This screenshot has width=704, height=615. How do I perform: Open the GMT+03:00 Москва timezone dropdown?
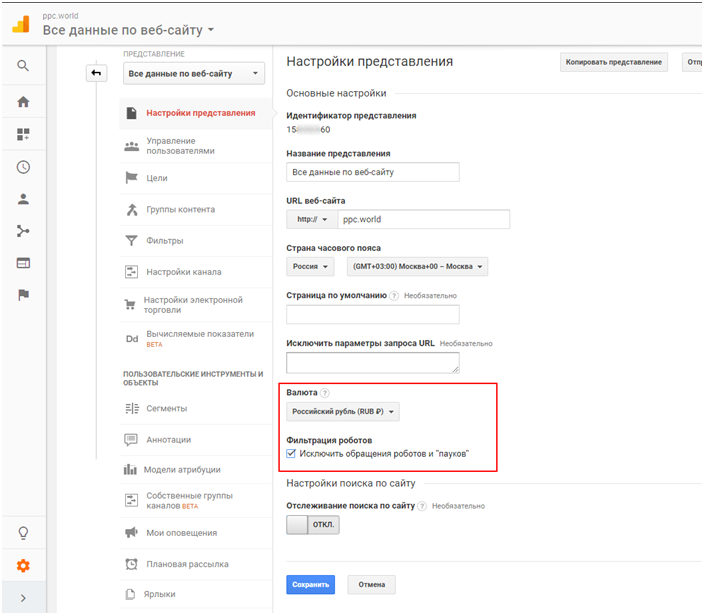click(417, 266)
